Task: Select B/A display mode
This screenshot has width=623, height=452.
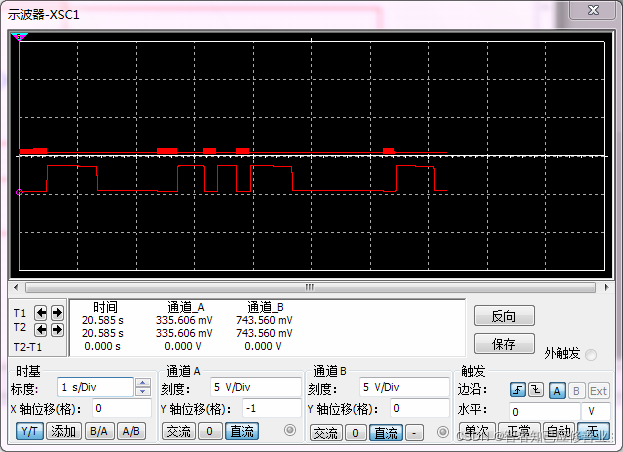Action: [99, 431]
